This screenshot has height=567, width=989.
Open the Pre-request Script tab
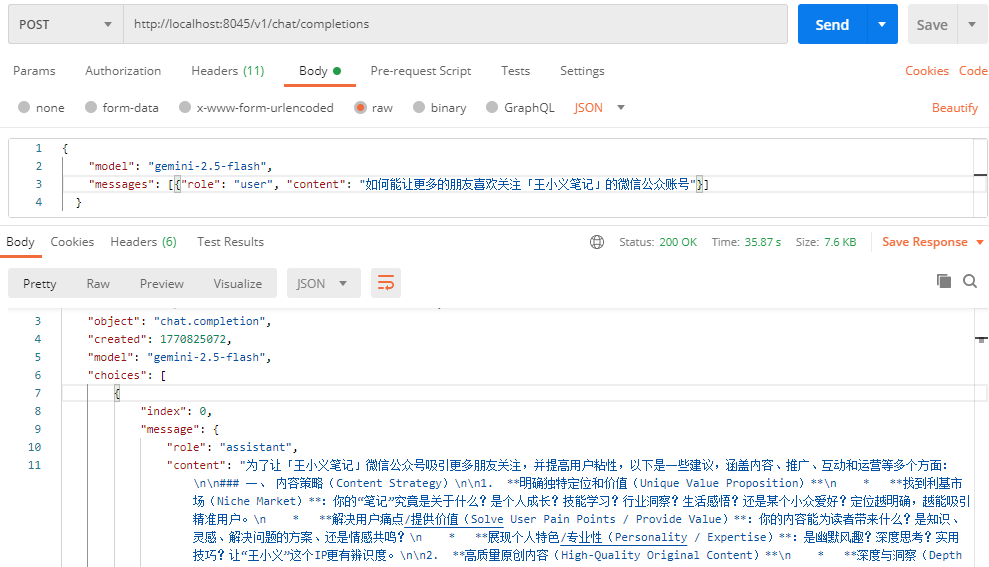point(420,71)
